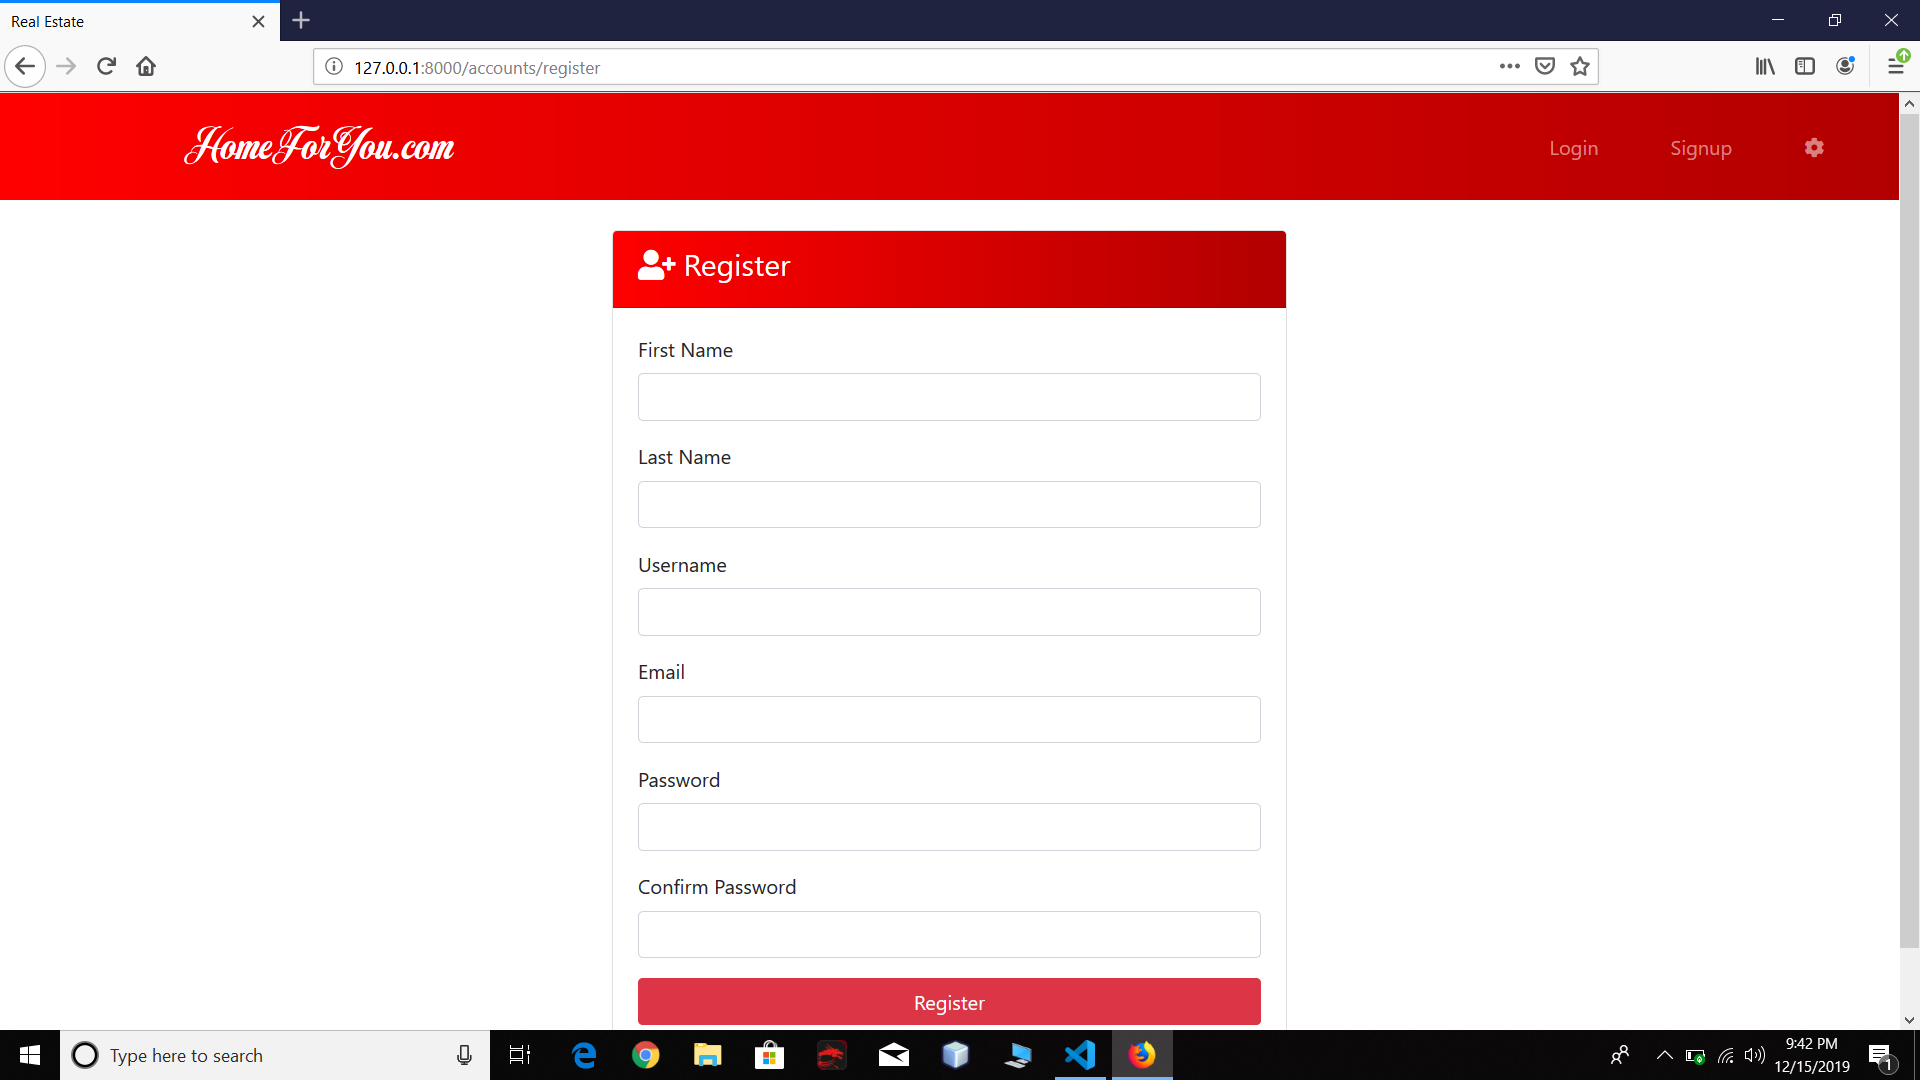Click the Signup nav link

(1700, 148)
